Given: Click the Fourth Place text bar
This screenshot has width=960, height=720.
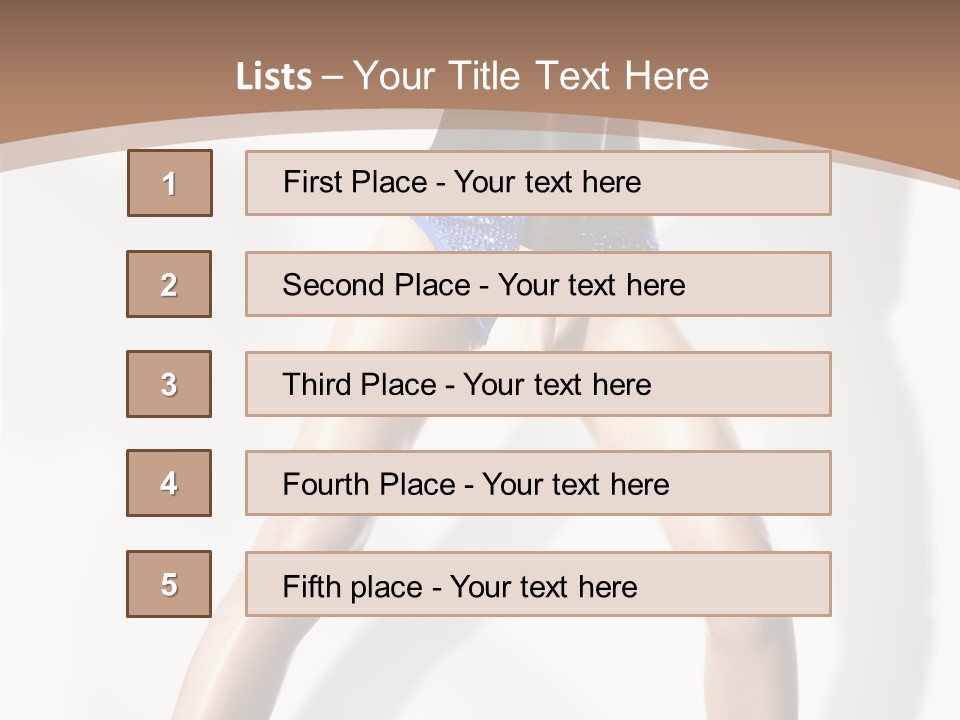Looking at the screenshot, I should point(538,483).
